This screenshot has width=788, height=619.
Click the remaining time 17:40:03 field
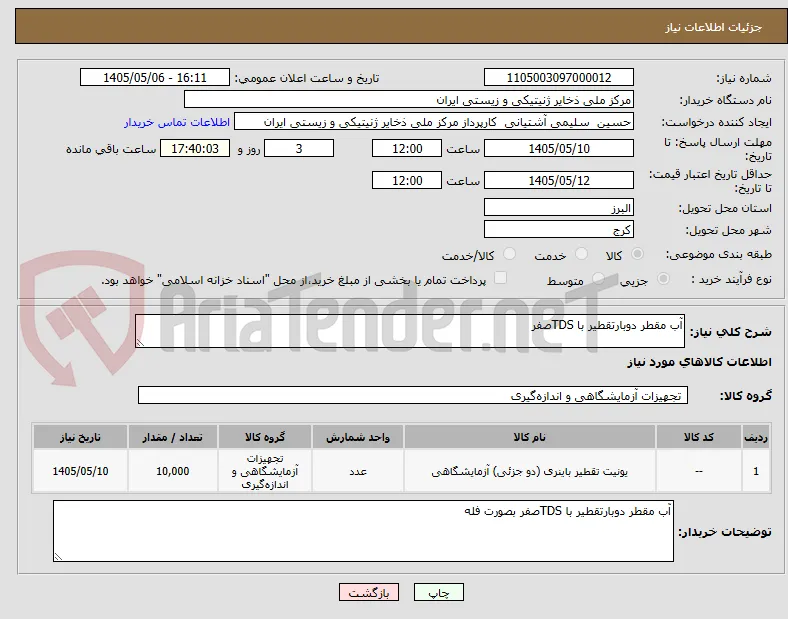(x=195, y=149)
